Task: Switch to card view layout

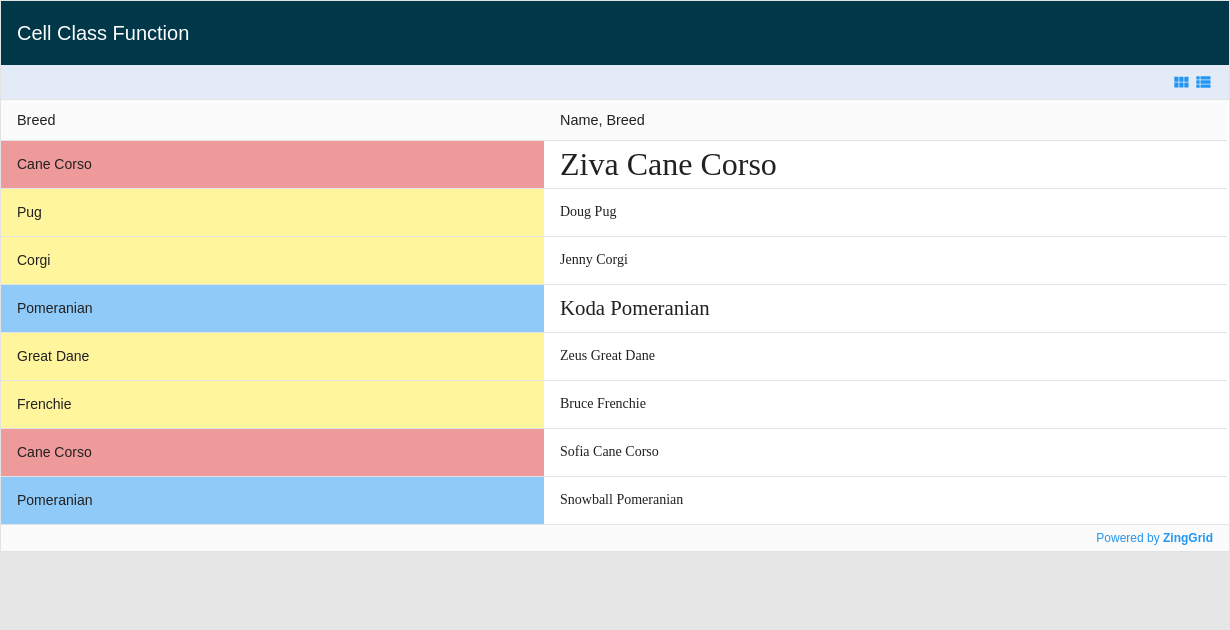Action: click(x=1181, y=82)
